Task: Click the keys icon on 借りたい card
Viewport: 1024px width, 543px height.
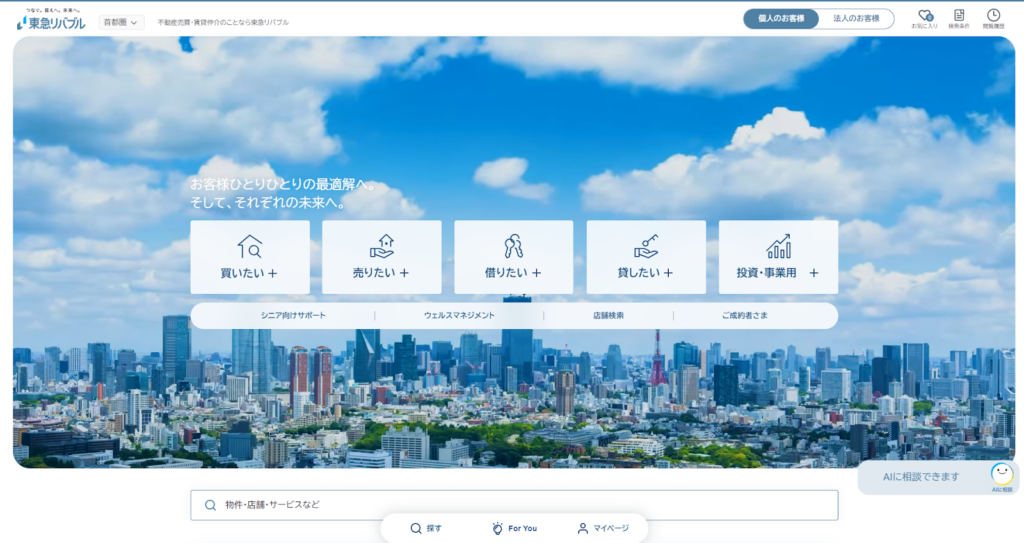Action: click(513, 246)
